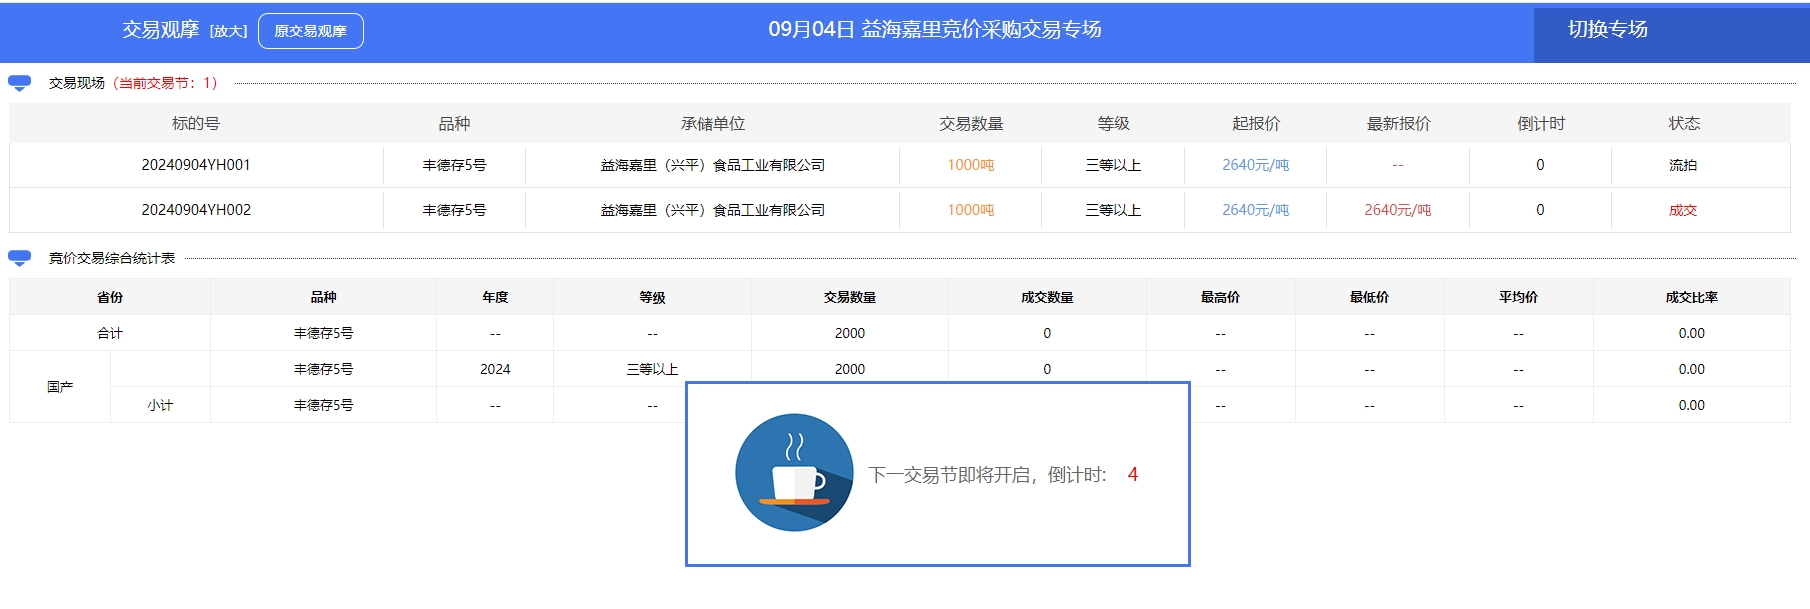The width and height of the screenshot is (1810, 609).
Task: Click 1000吨 quantity for lot 20240904YH002
Action: tap(971, 210)
